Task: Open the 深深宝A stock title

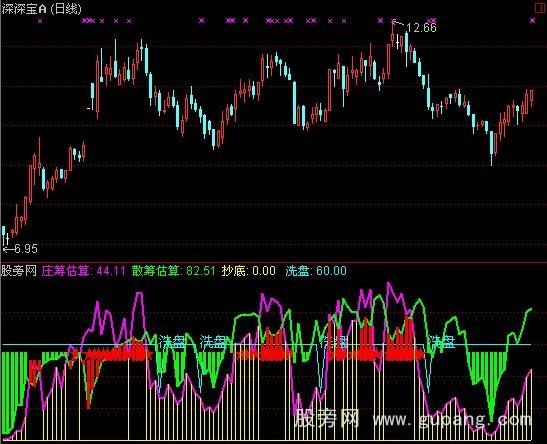Action: click(x=24, y=9)
